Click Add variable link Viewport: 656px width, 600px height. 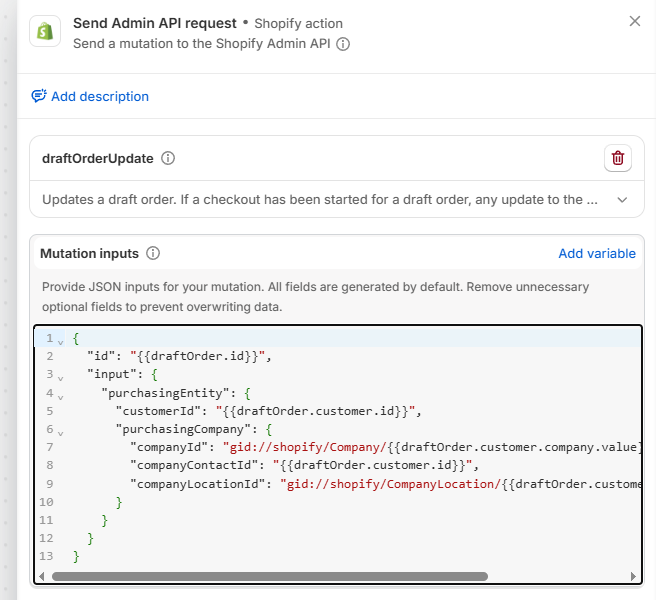coord(597,254)
